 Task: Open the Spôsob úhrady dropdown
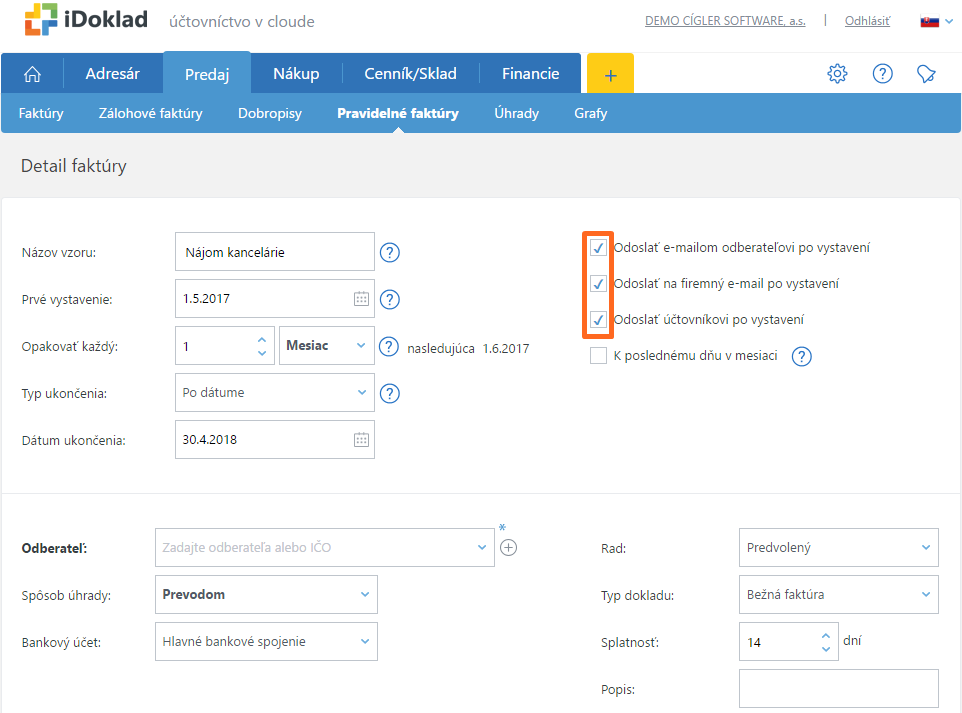click(267, 594)
